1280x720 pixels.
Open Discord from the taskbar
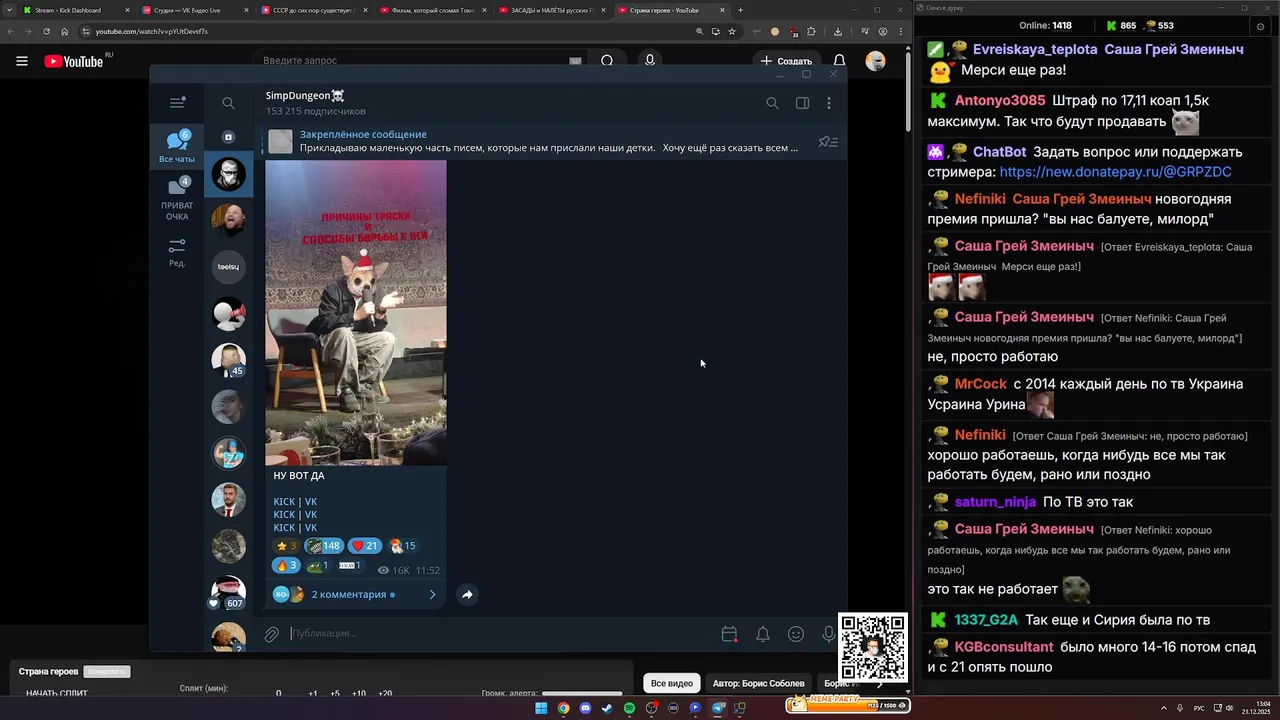click(585, 708)
